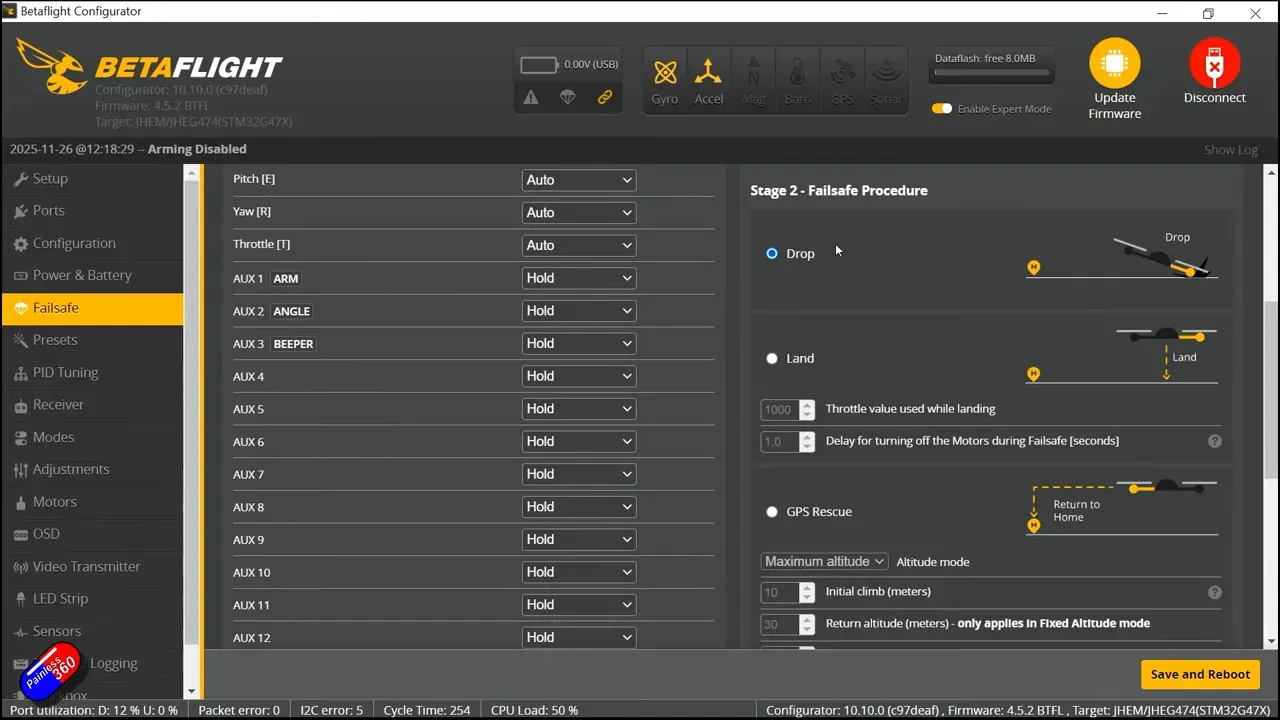Disable Enable Expert Mode

tap(941, 108)
